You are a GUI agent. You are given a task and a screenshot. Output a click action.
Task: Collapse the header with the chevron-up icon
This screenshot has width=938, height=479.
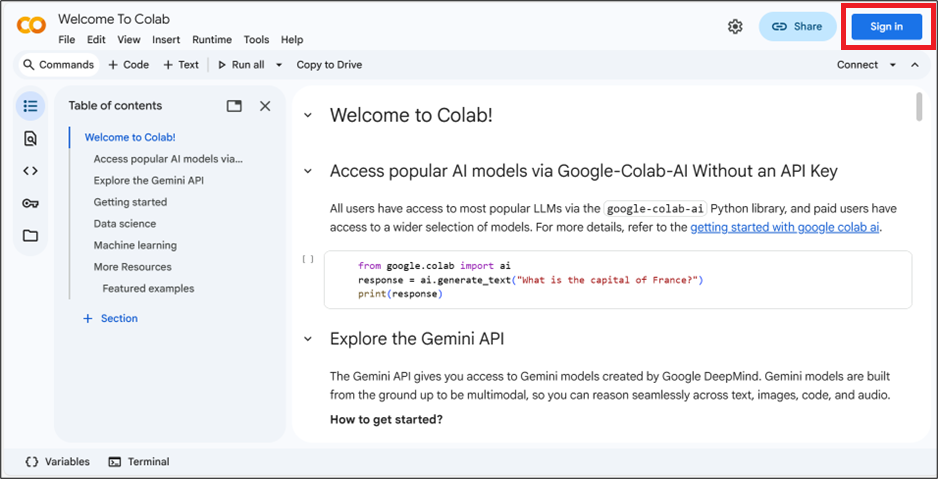click(x=915, y=65)
